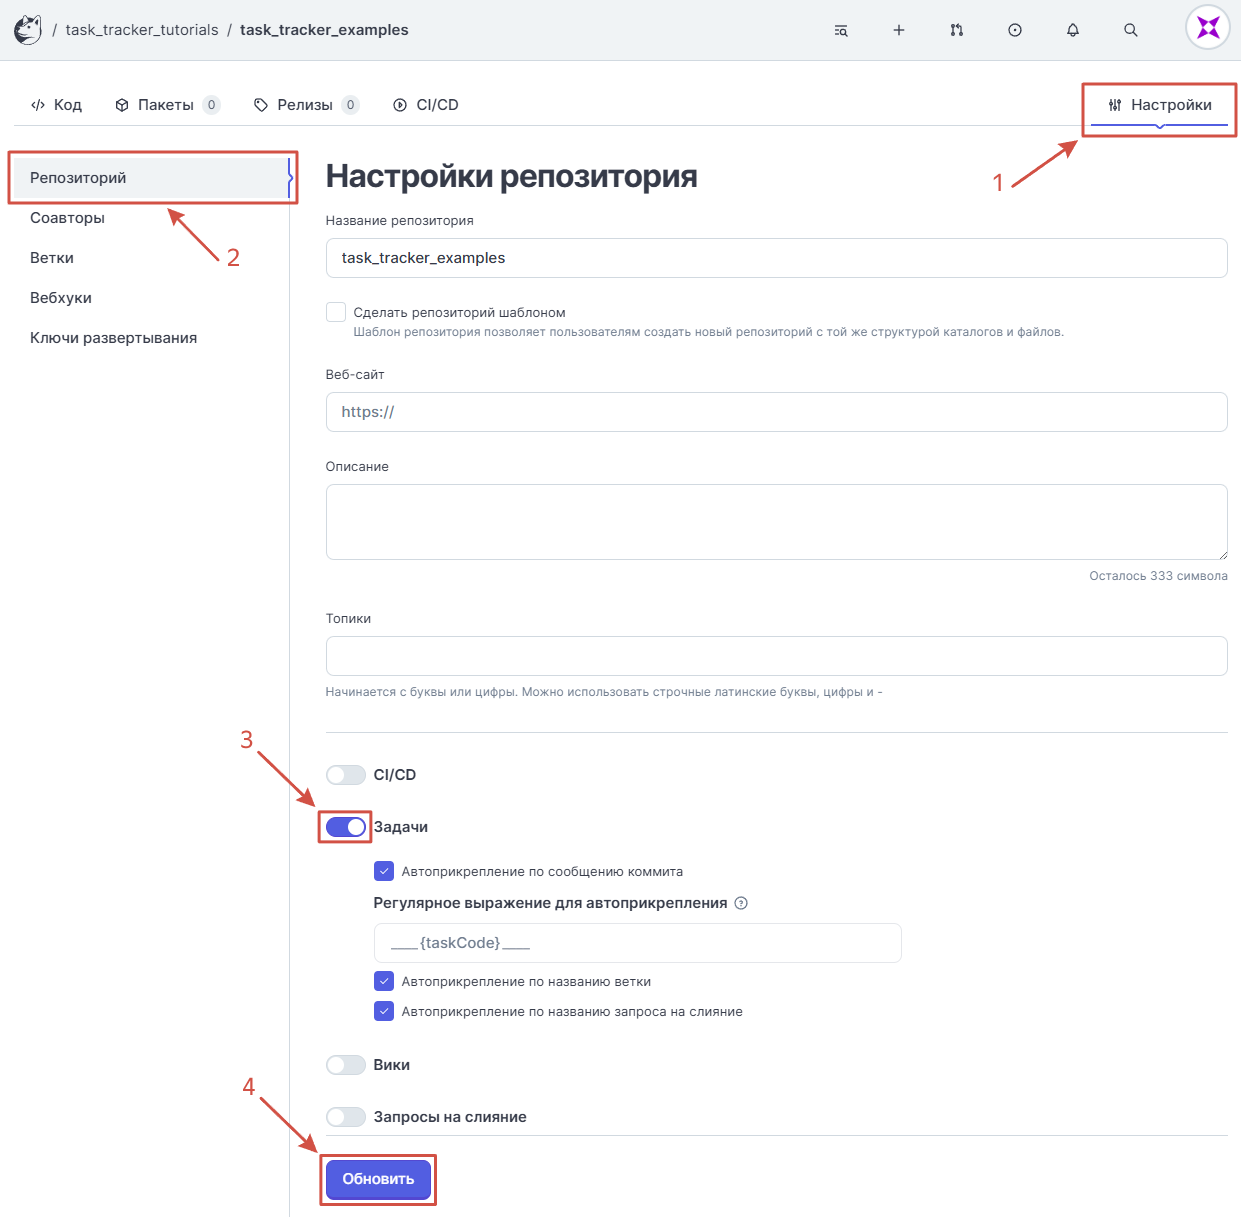This screenshot has height=1217, width=1241.
Task: Click the plus create icon
Action: coord(899,30)
